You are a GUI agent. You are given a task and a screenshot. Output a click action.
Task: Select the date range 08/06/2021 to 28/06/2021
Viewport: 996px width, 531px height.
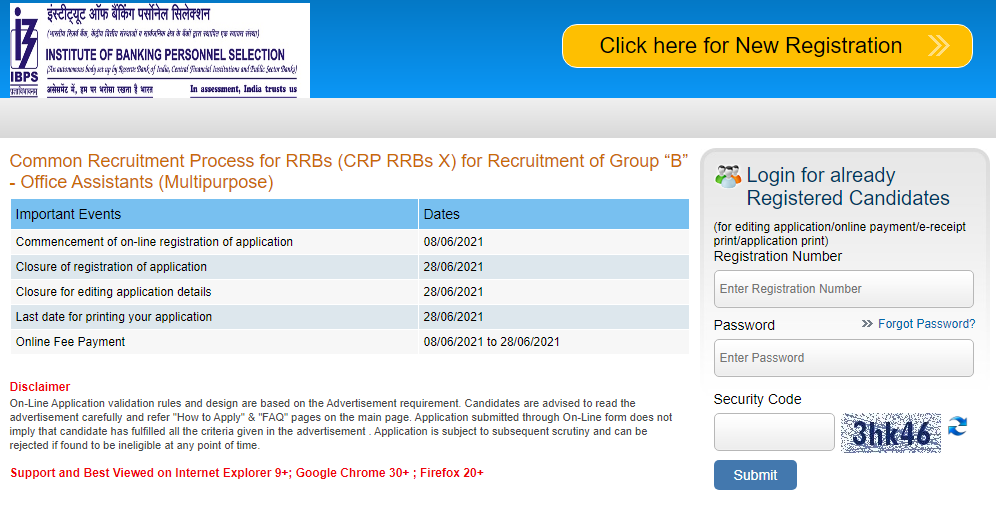tap(492, 342)
